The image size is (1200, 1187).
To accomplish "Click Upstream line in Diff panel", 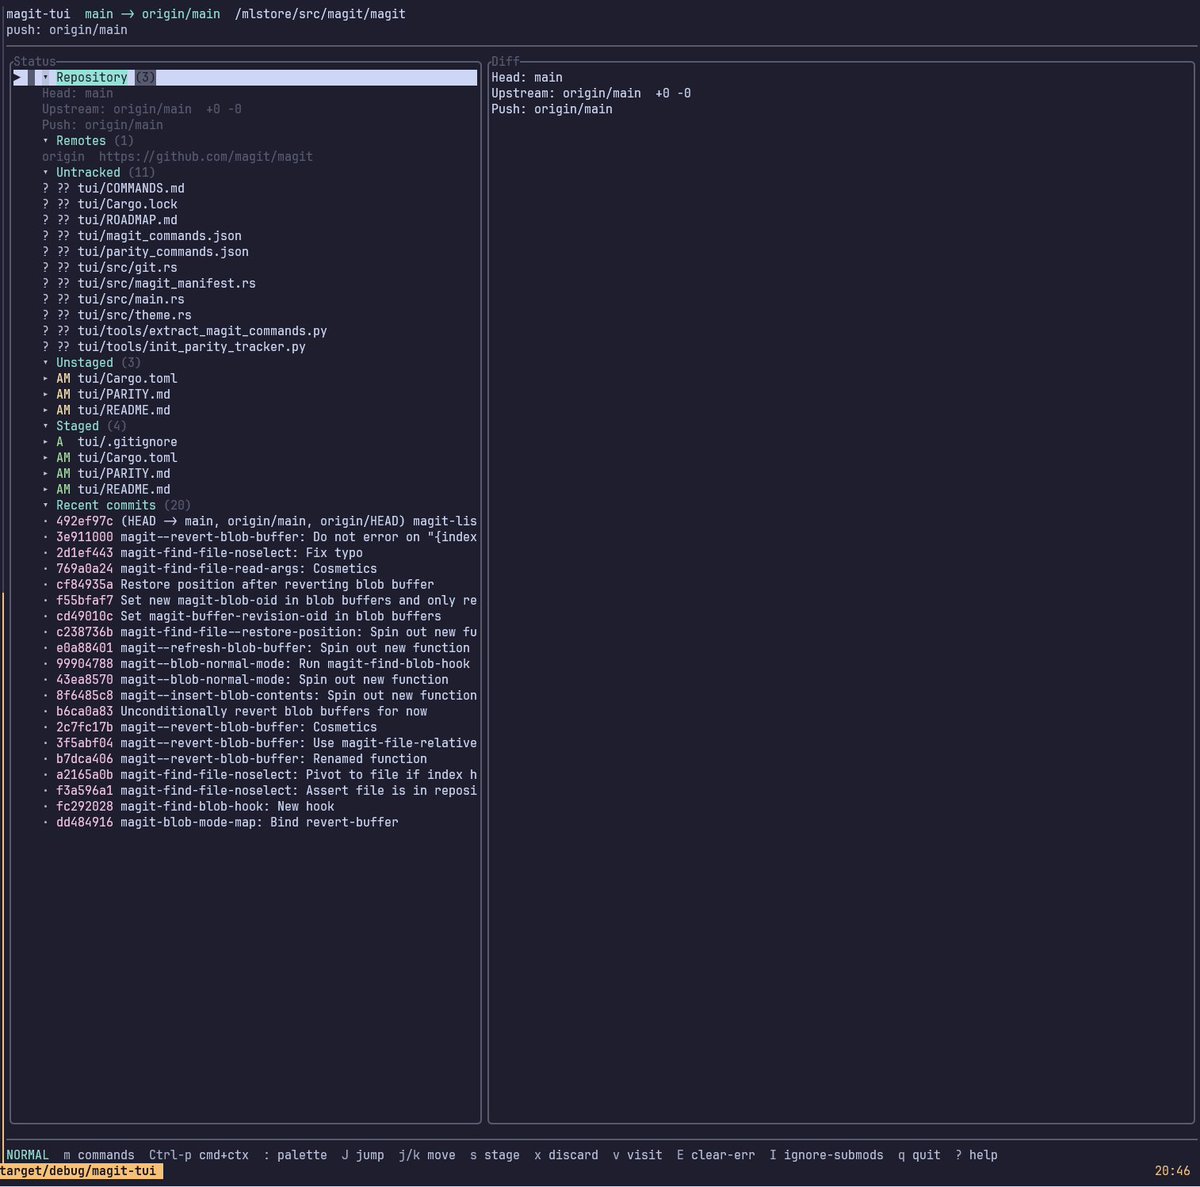I will [591, 93].
